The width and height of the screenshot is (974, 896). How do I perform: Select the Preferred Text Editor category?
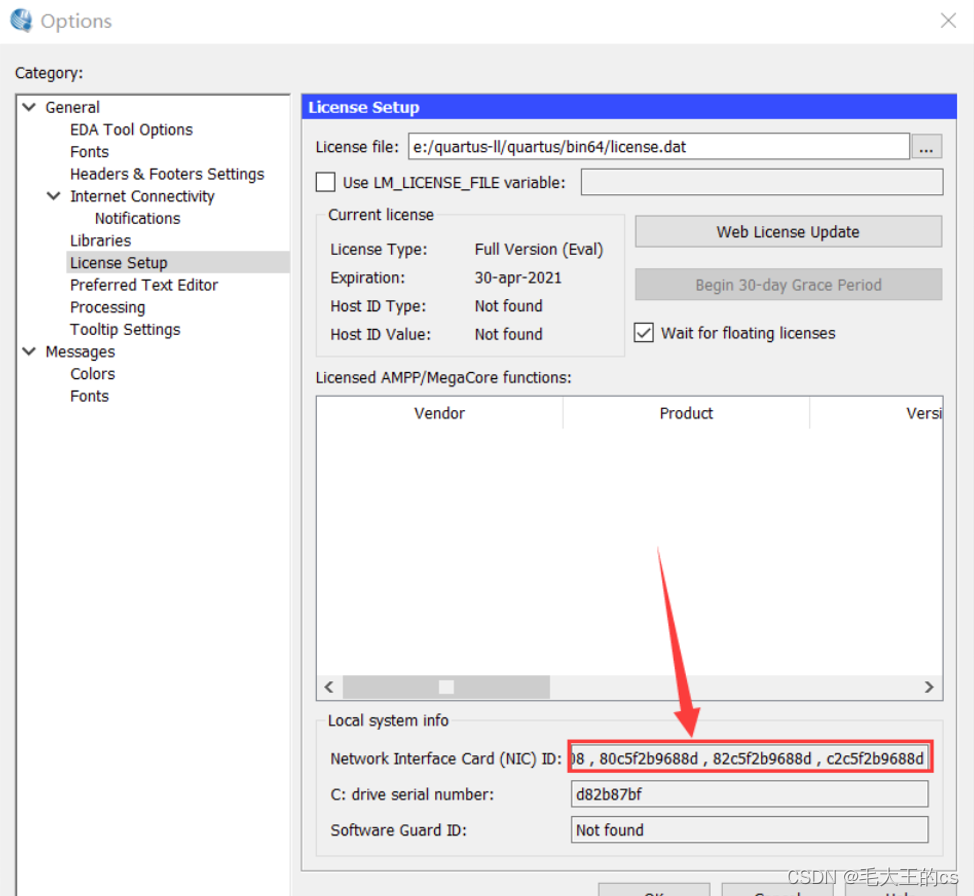pyautogui.click(x=143, y=284)
